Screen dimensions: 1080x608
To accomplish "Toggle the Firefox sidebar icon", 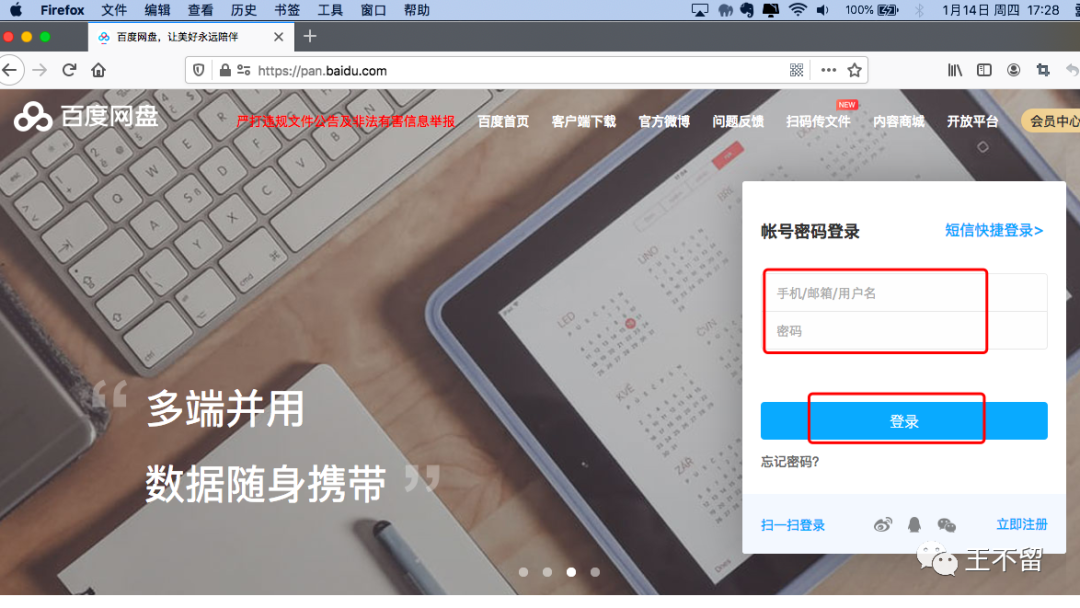I will pos(984,70).
